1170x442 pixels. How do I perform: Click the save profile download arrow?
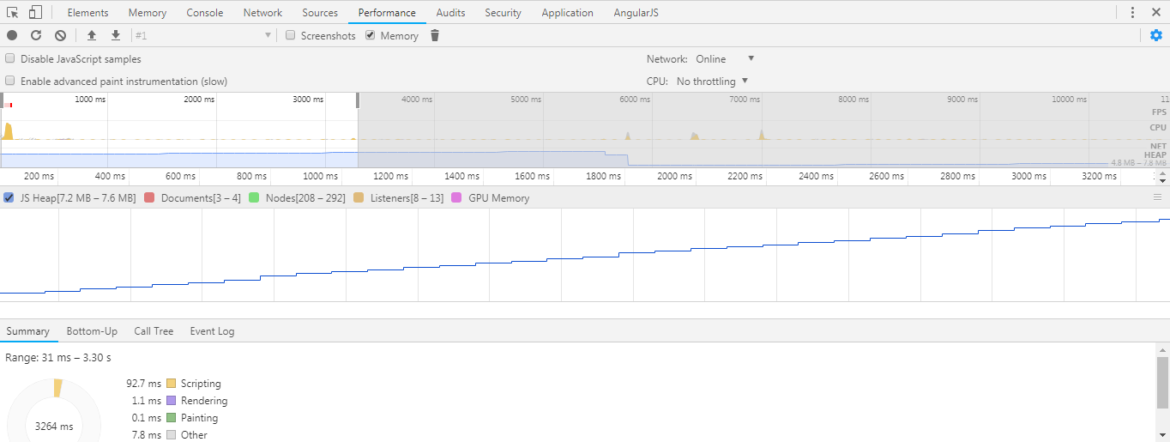116,36
